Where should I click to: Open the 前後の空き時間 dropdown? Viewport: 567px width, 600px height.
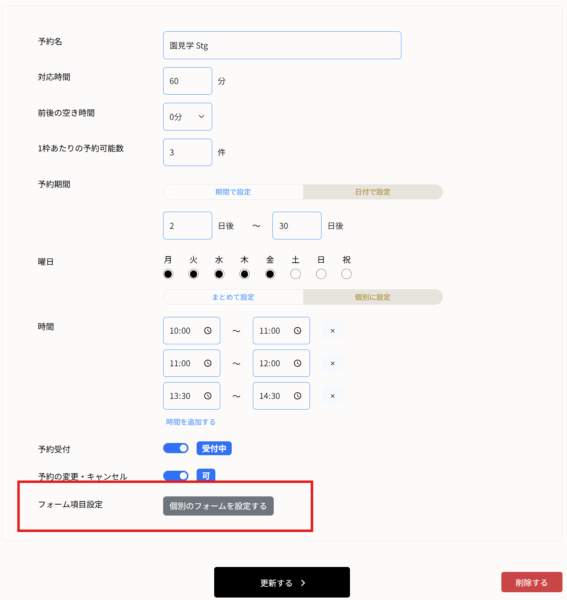coord(187,117)
